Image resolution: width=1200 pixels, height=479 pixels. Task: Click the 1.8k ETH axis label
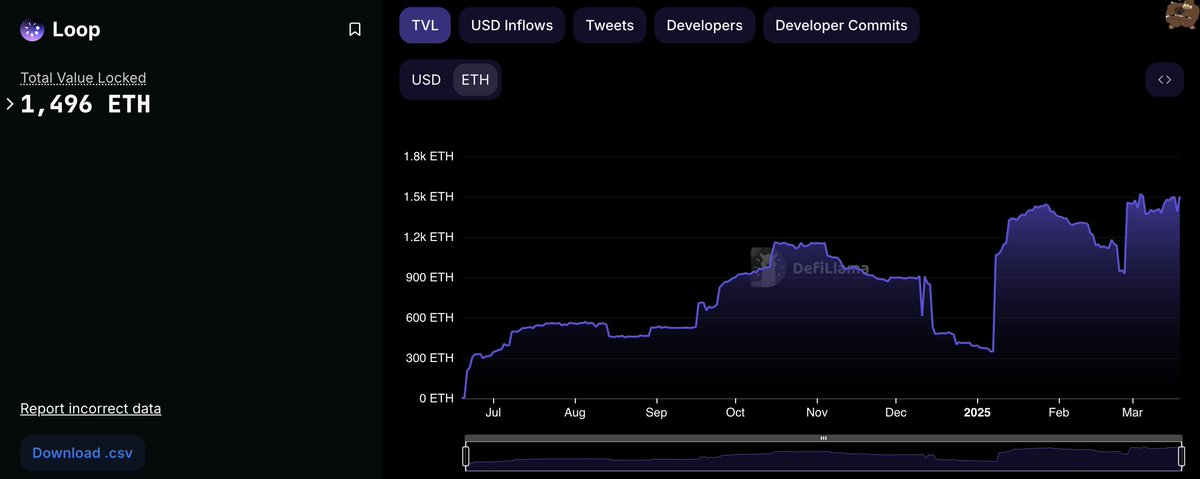429,157
